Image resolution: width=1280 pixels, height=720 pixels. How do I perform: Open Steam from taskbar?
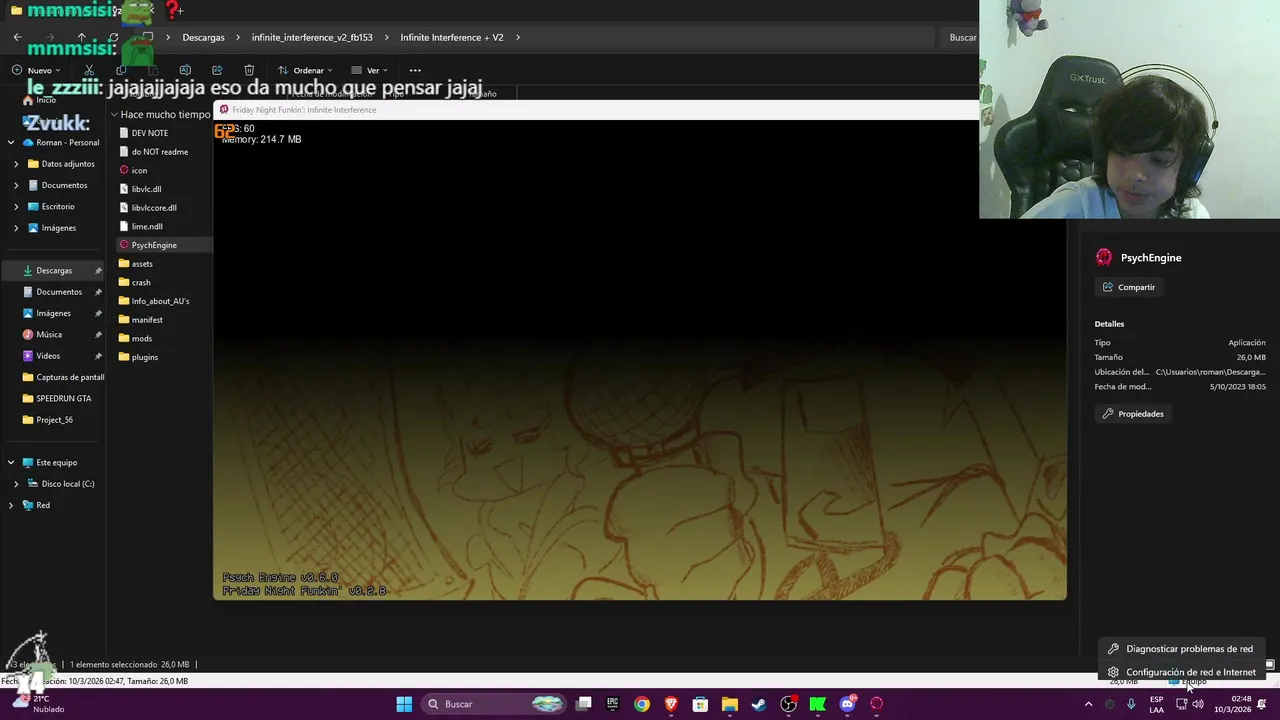(759, 704)
